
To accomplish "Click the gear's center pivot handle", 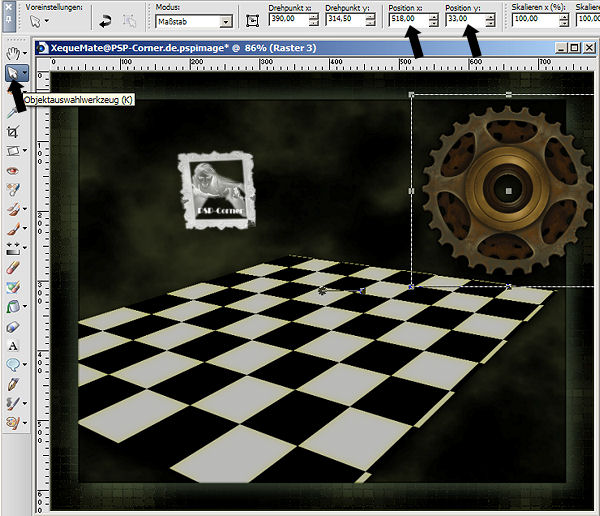I will [509, 190].
